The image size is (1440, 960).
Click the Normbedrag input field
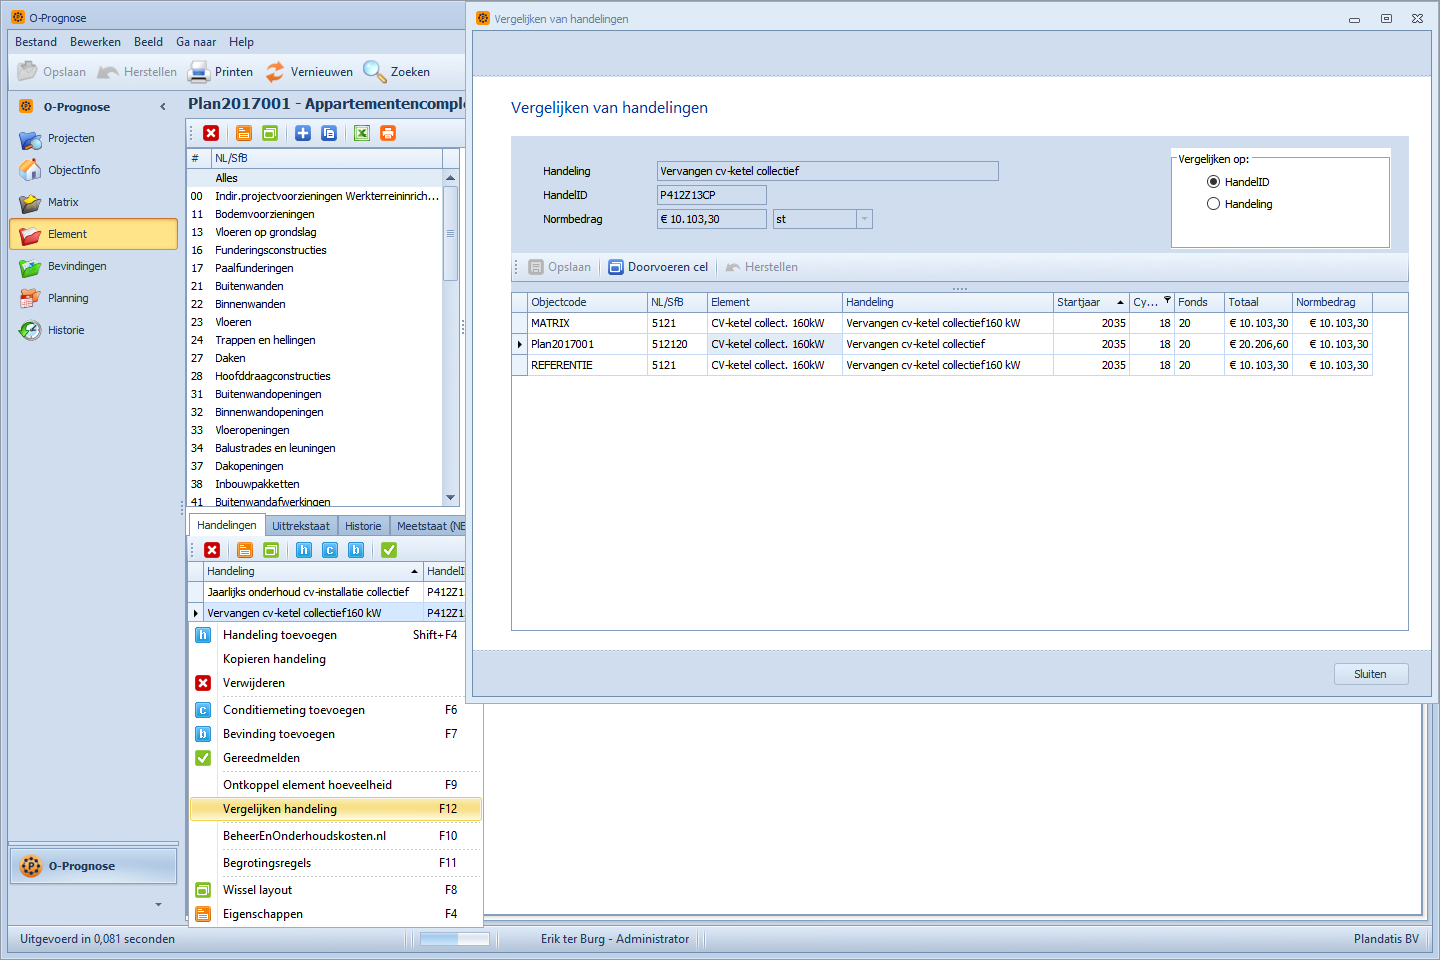pos(711,219)
